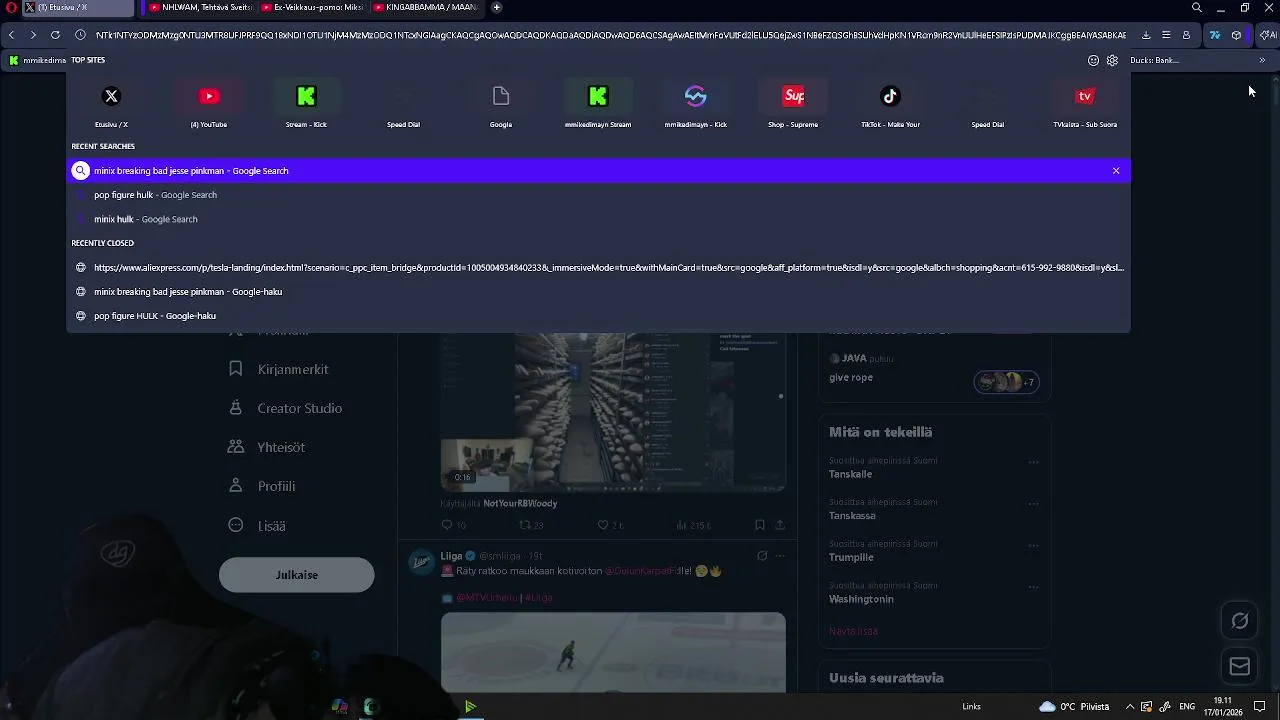1280x720 pixels.
Task: Open the downloads icon in toolbar
Action: coord(1146,35)
